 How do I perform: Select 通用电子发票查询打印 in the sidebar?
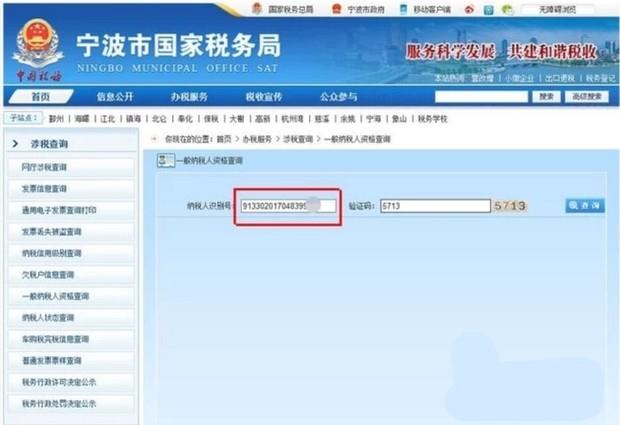(71, 210)
